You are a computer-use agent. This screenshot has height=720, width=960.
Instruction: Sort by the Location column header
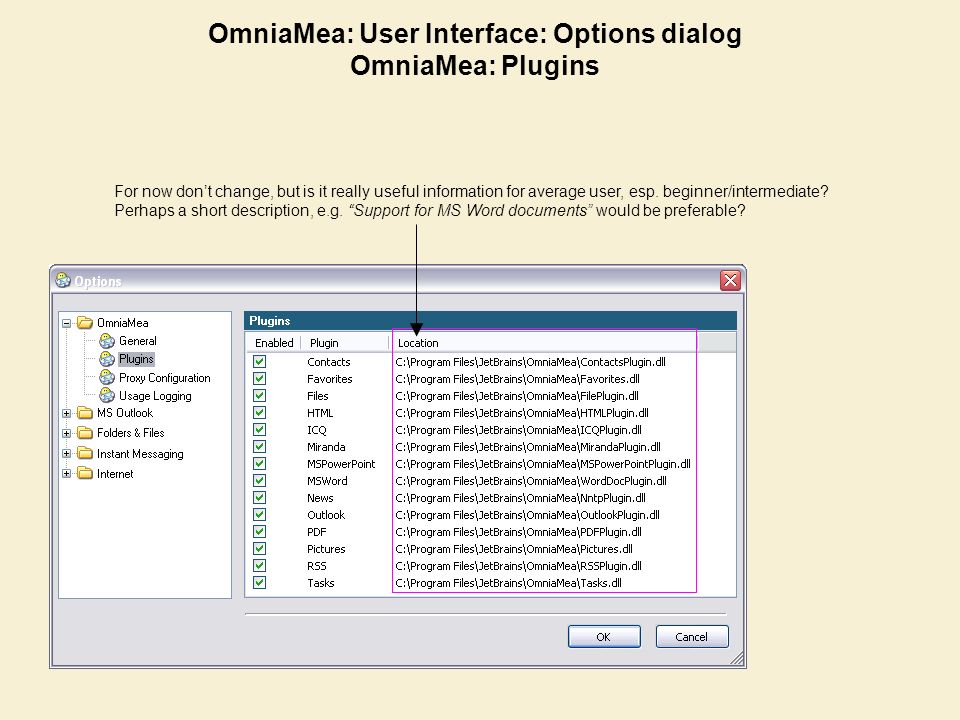tap(544, 343)
